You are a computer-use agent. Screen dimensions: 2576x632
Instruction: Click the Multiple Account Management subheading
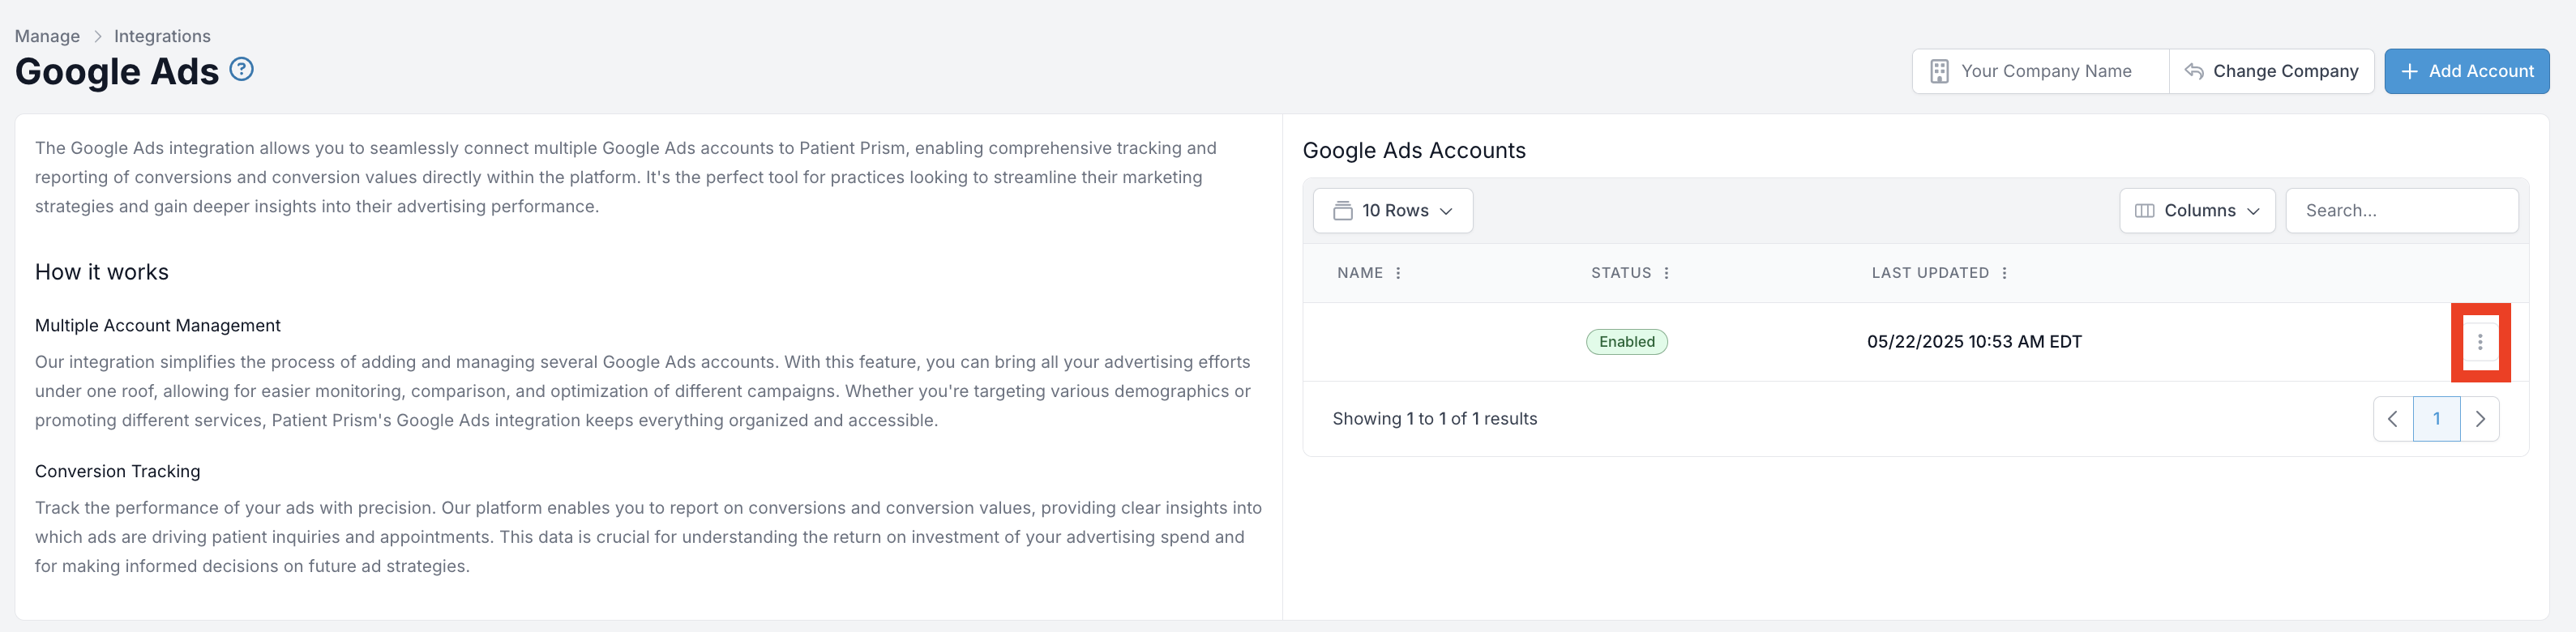157,326
